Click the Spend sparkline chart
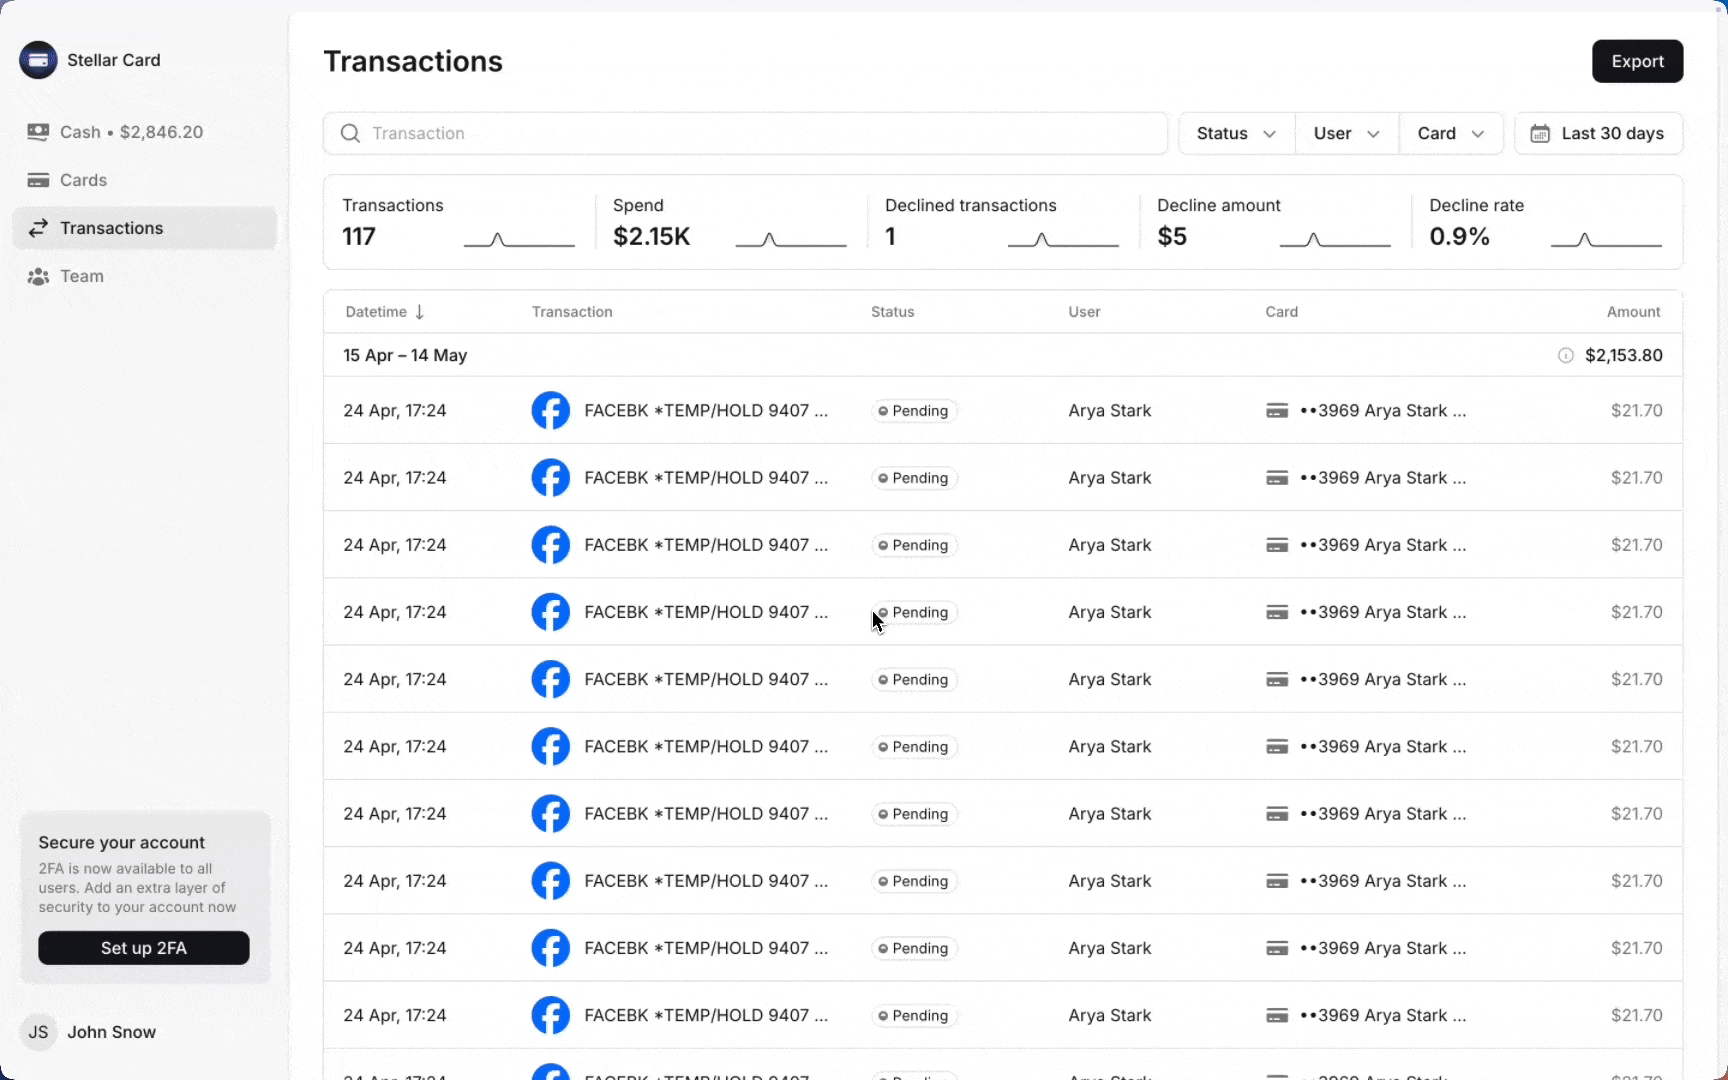Viewport: 1728px width, 1080px height. 791,239
